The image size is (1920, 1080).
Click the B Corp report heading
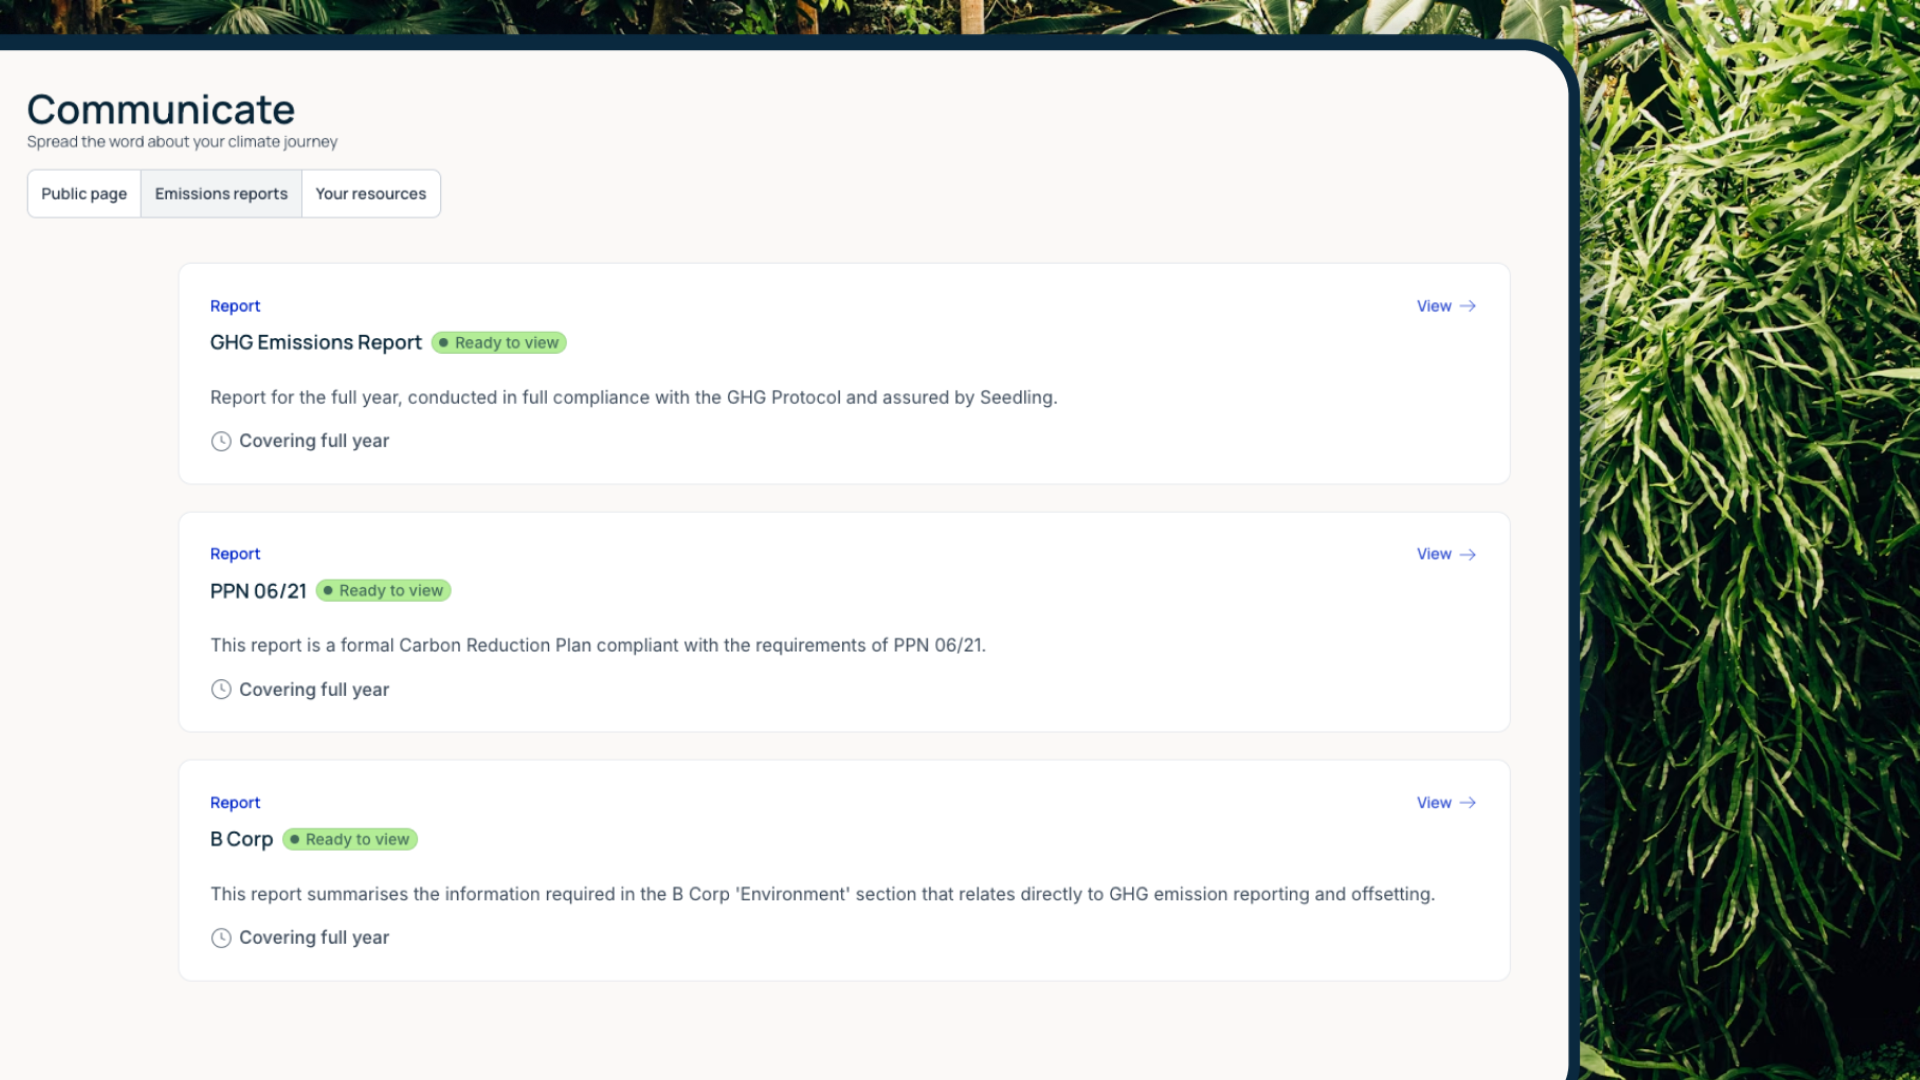point(241,840)
